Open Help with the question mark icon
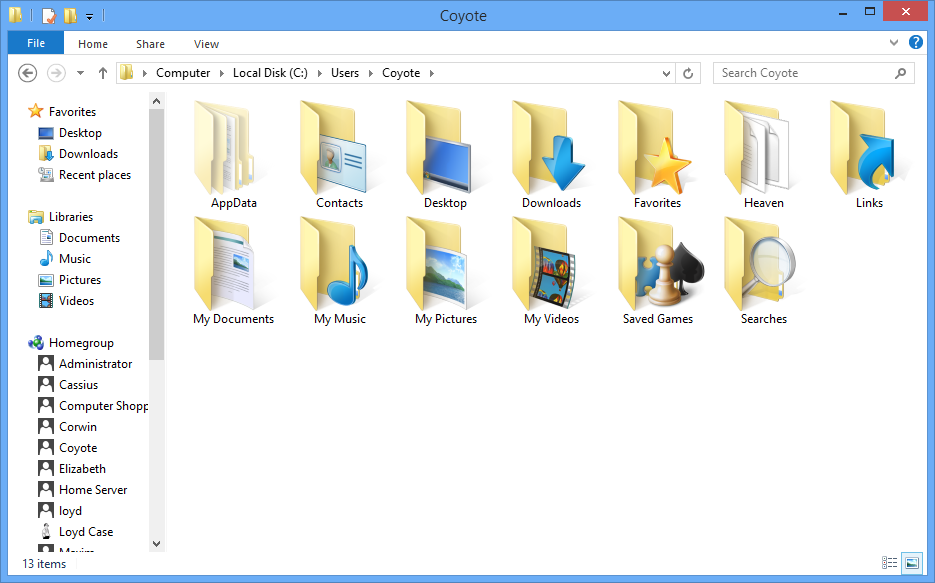This screenshot has width=935, height=583. [x=916, y=42]
